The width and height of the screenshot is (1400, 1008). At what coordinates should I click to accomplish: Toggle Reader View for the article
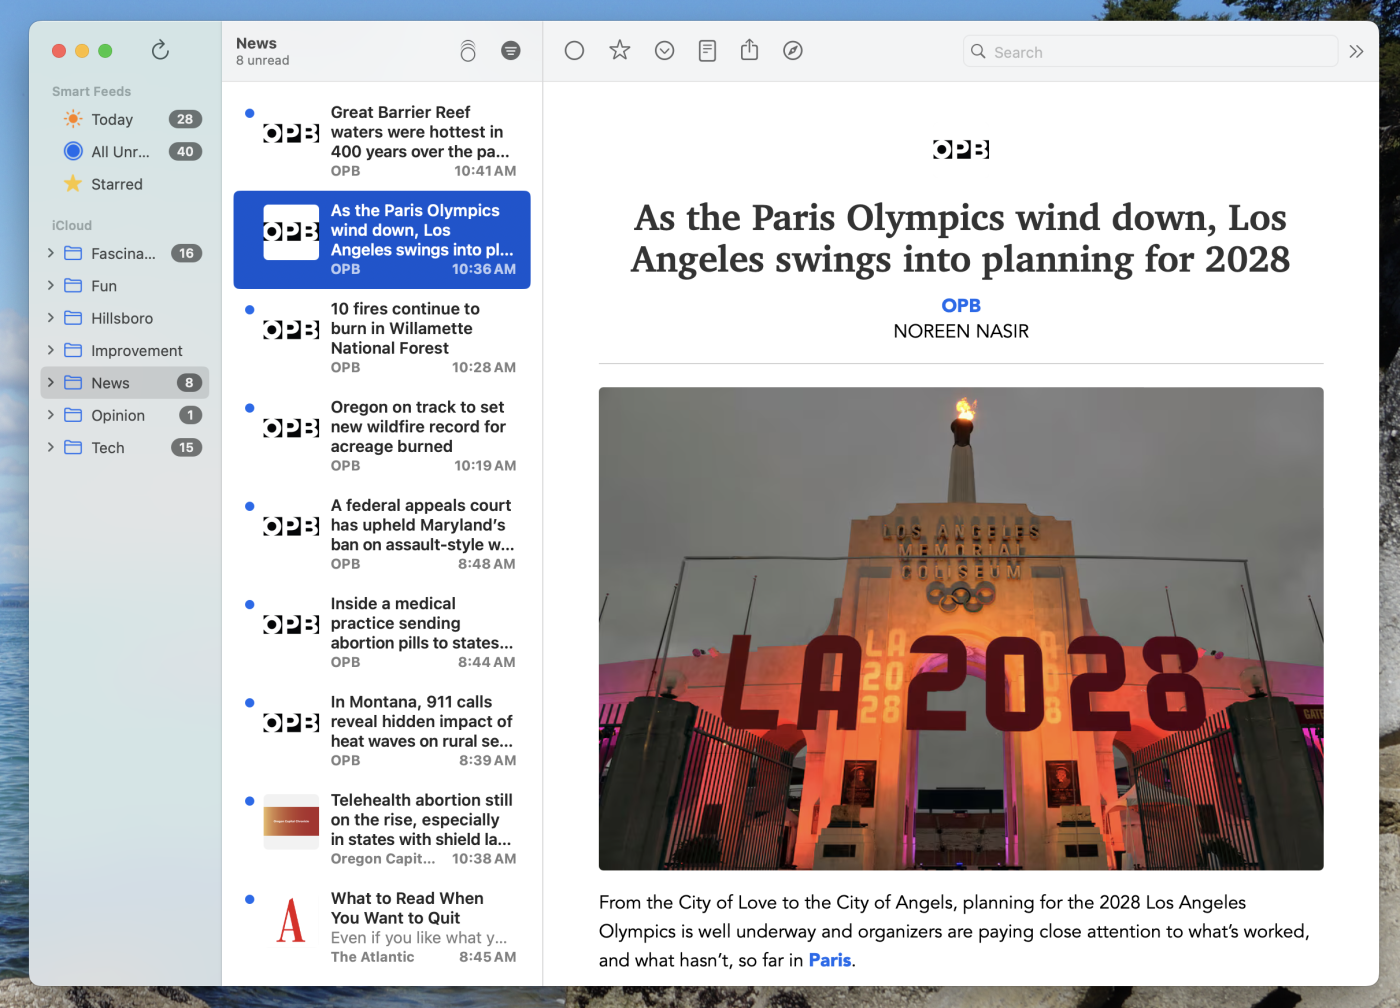[x=707, y=50]
